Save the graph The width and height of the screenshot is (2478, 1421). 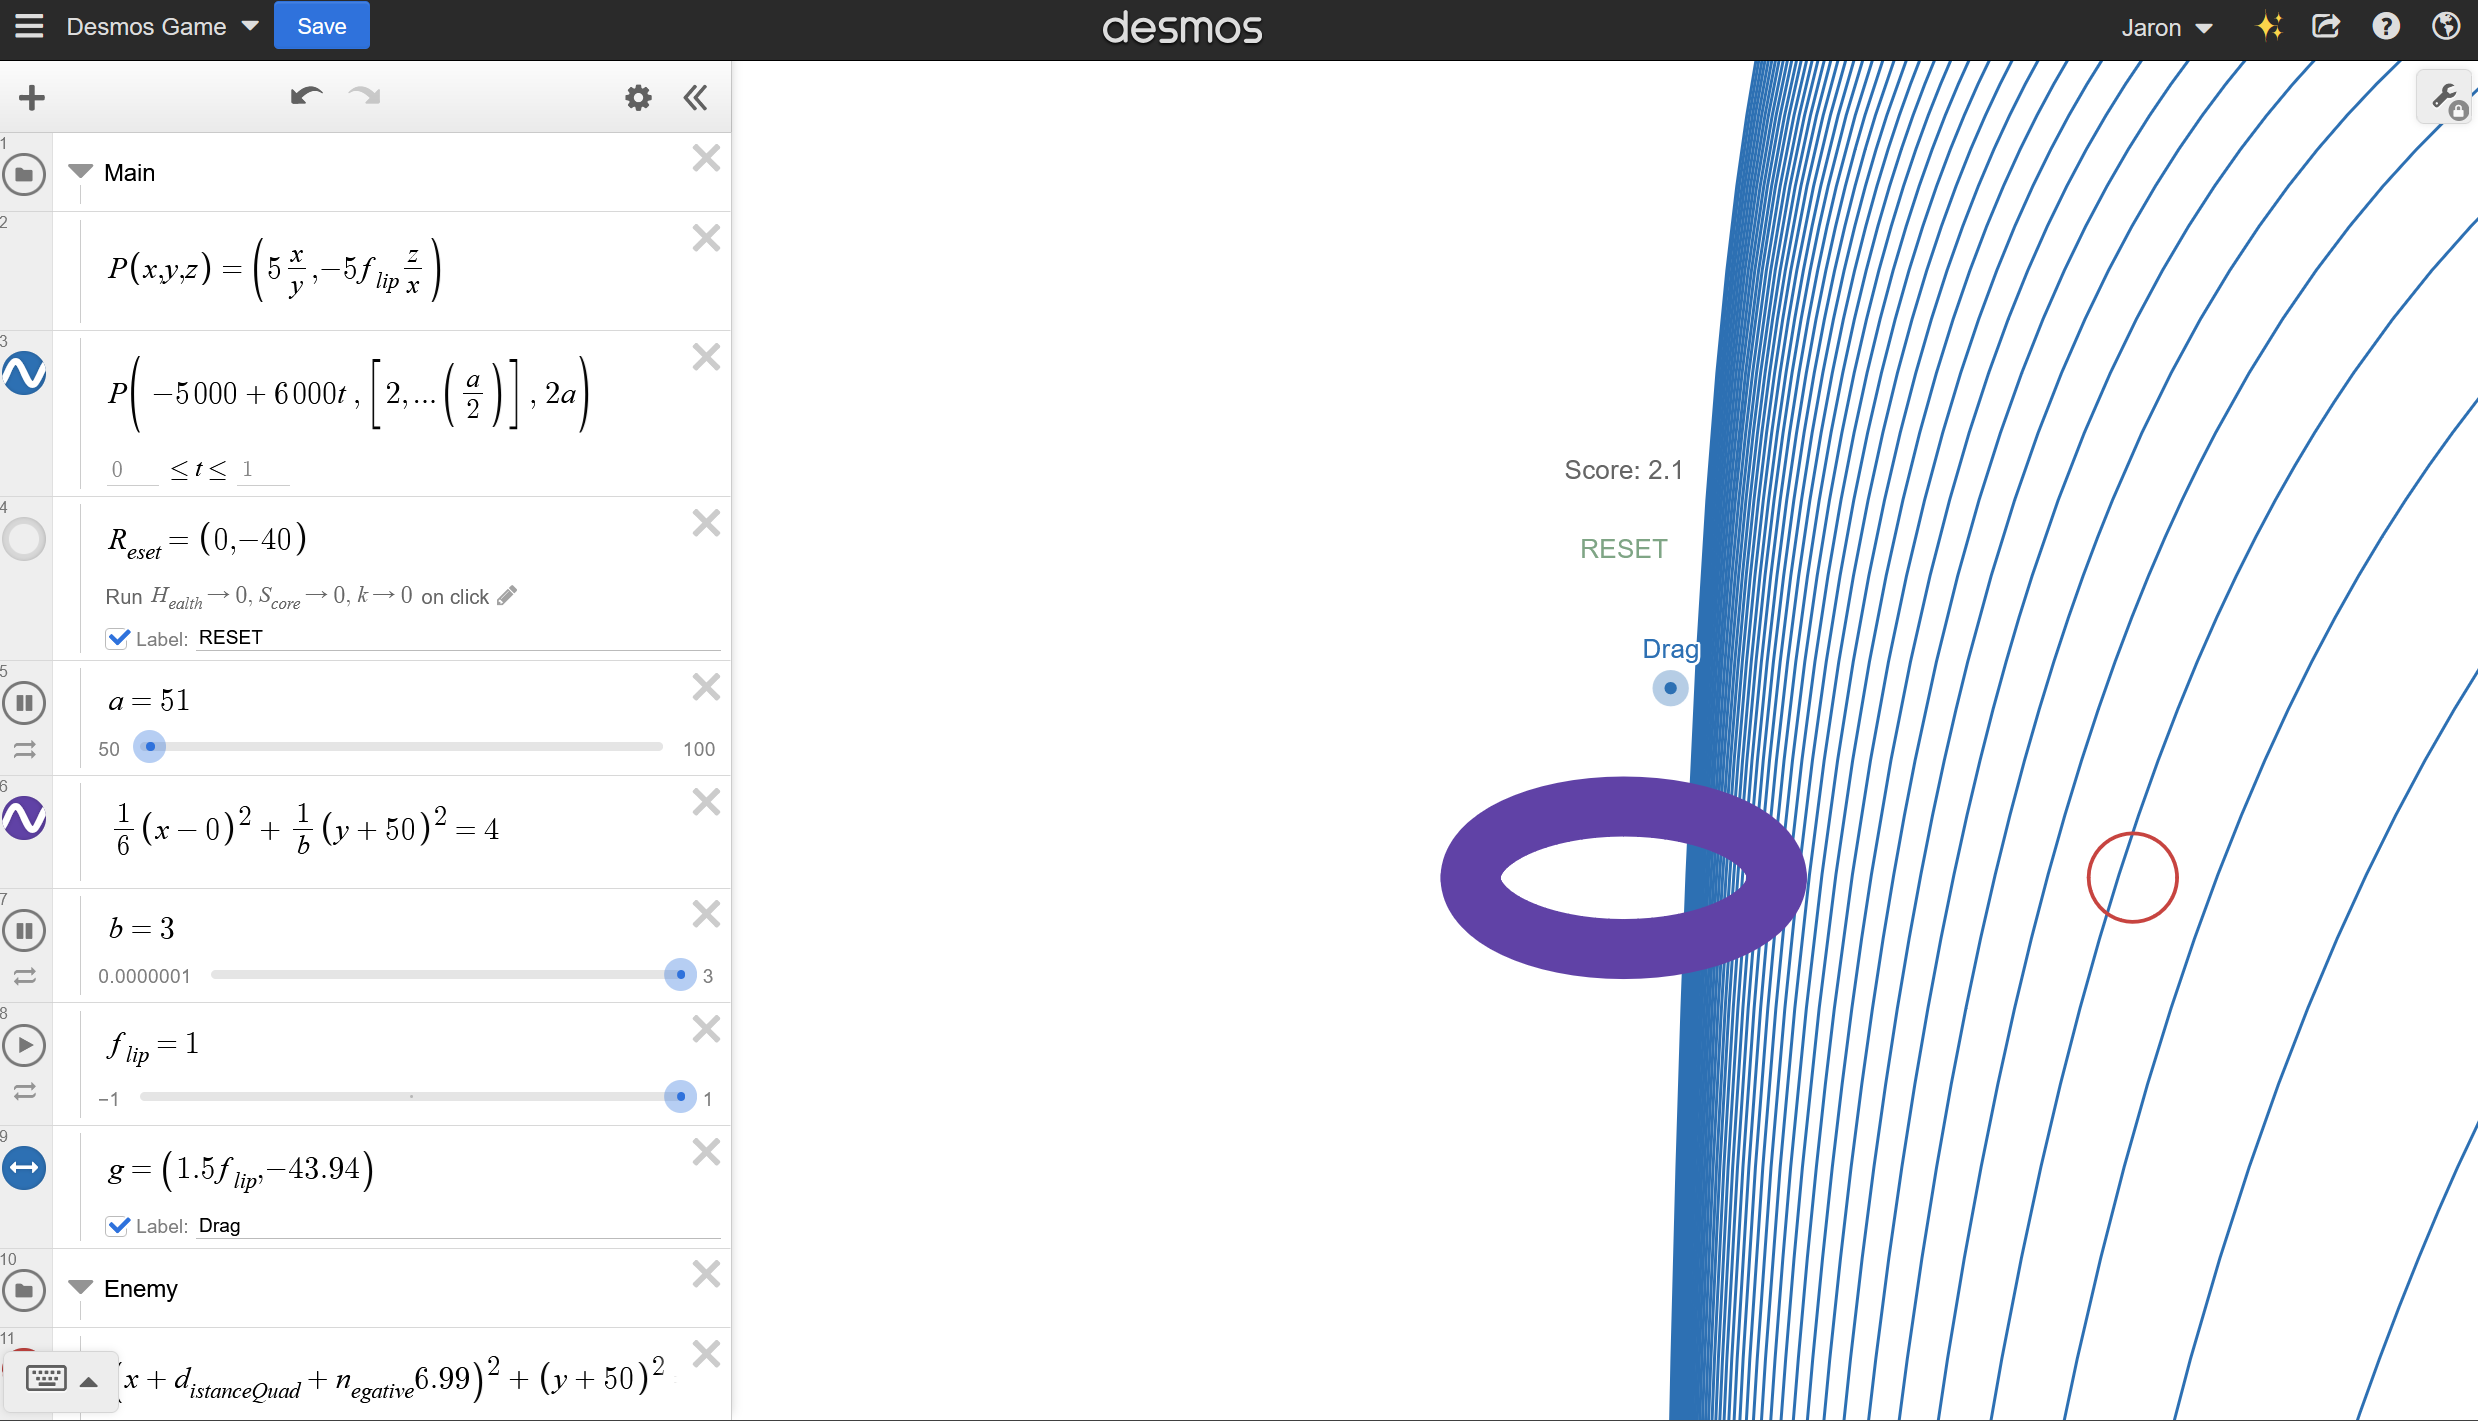click(321, 26)
